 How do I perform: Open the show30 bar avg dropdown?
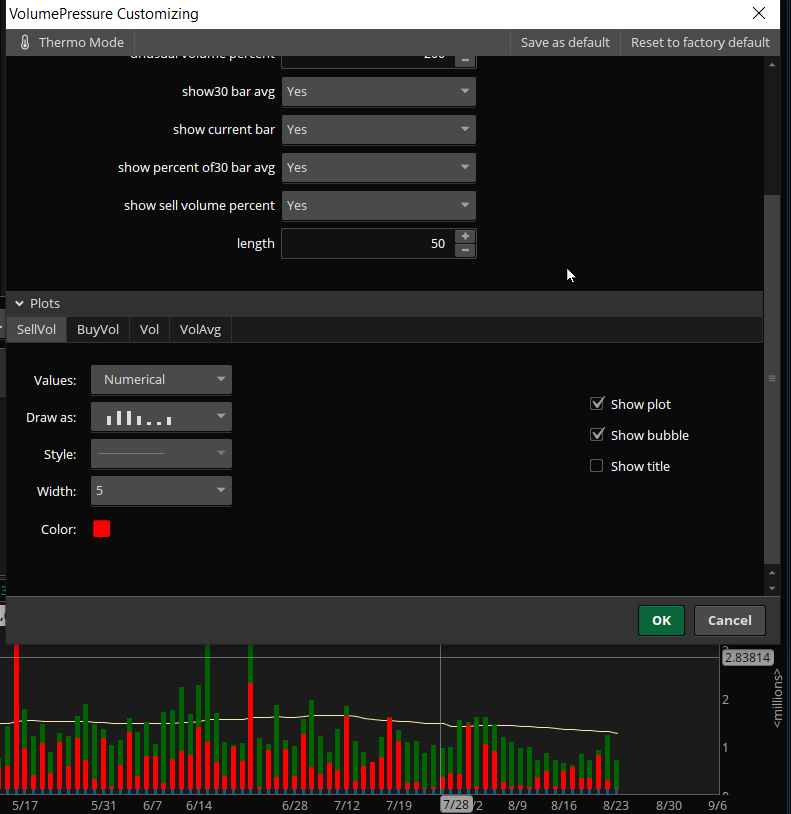[378, 92]
